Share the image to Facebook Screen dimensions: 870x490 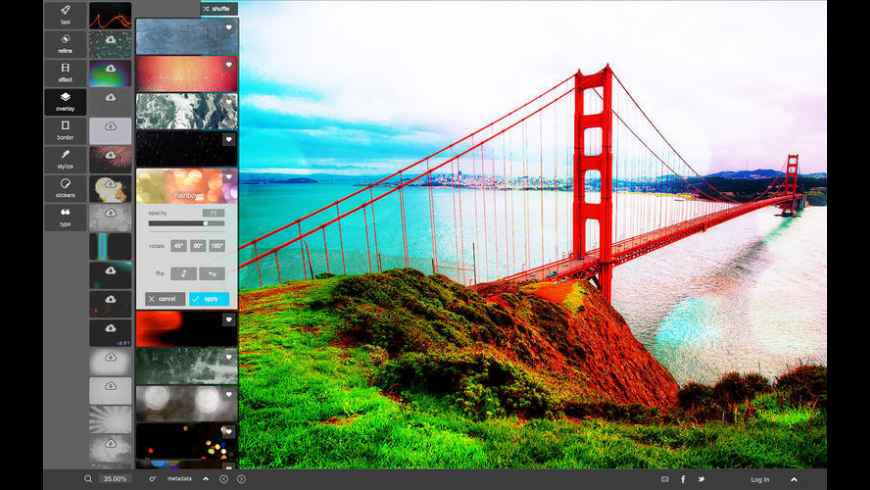coord(683,479)
